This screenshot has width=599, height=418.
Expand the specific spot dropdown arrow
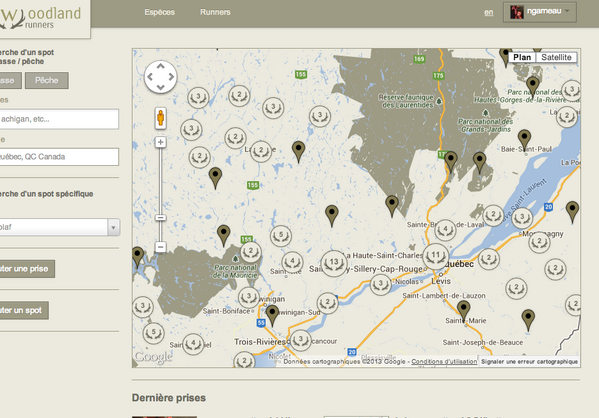point(113,227)
